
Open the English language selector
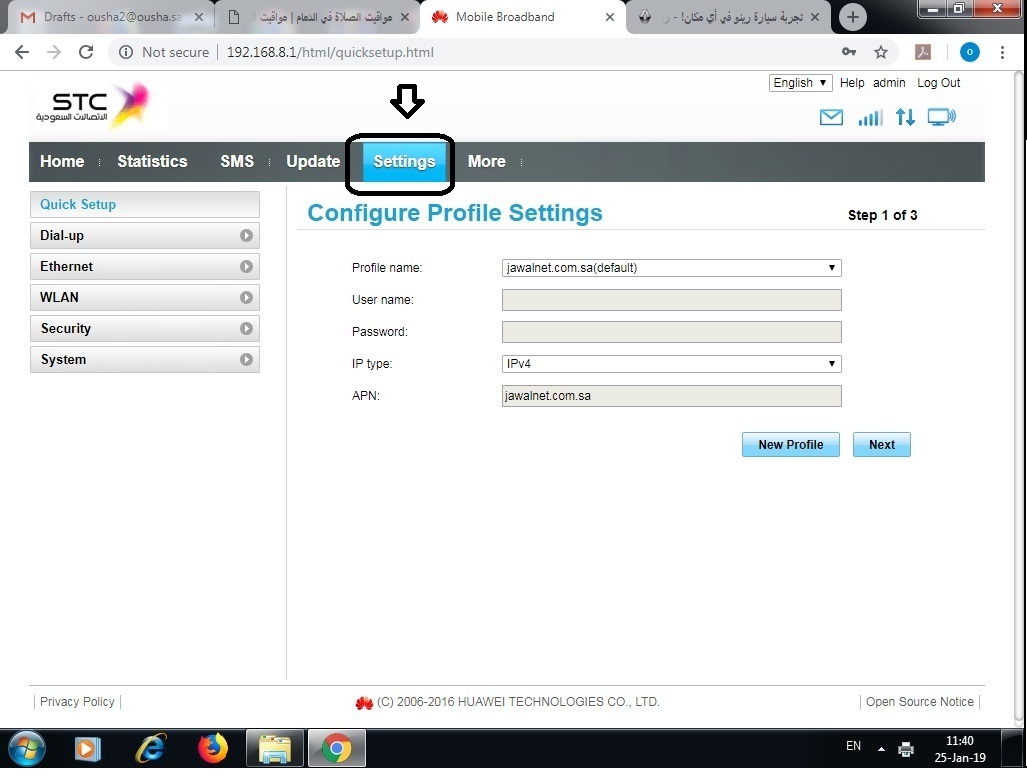click(x=800, y=83)
